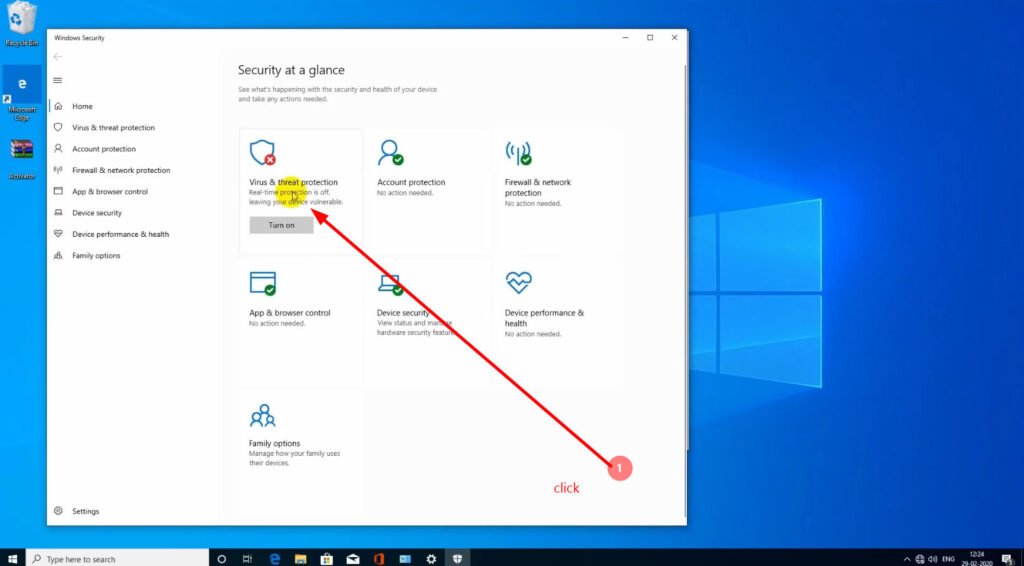Click the Windows Start button
1024x566 pixels.
coord(12,559)
